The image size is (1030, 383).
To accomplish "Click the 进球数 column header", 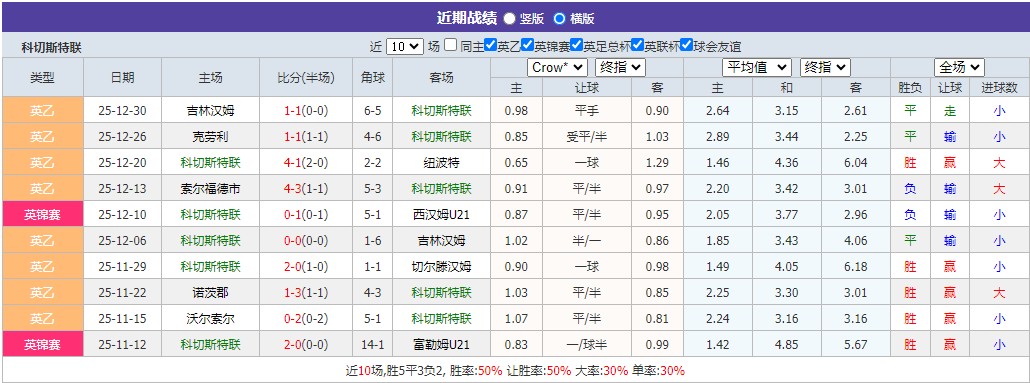I will click(x=998, y=87).
